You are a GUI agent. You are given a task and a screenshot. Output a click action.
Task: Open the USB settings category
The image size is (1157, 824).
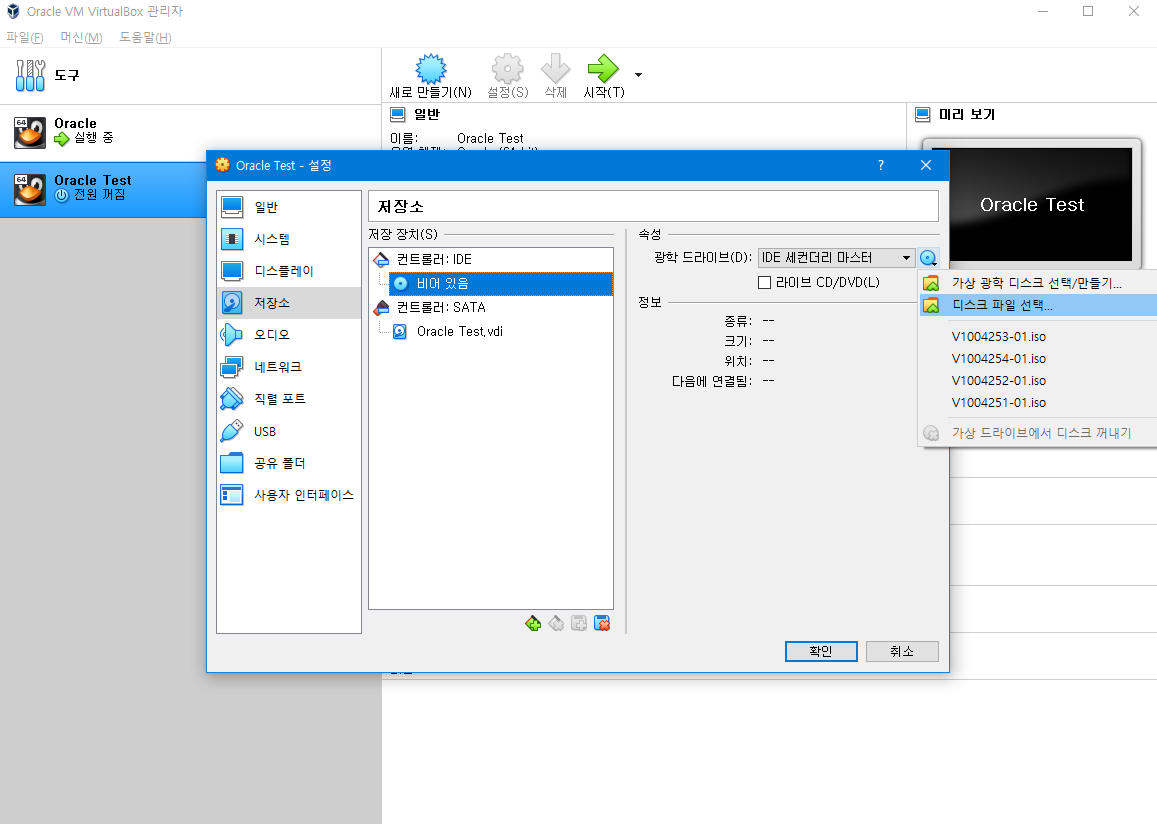pyautogui.click(x=289, y=432)
